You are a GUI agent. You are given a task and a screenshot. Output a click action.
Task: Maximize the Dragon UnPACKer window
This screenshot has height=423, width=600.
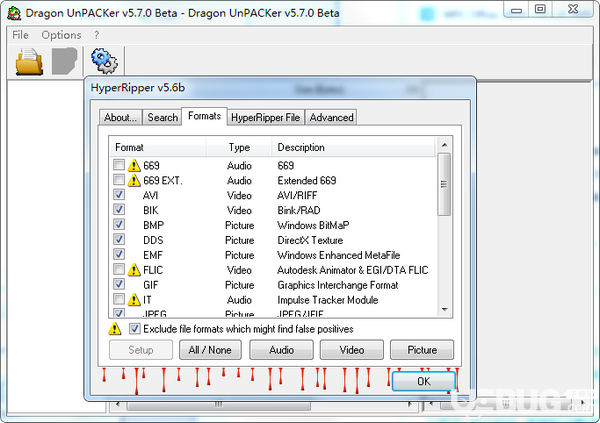(540, 9)
